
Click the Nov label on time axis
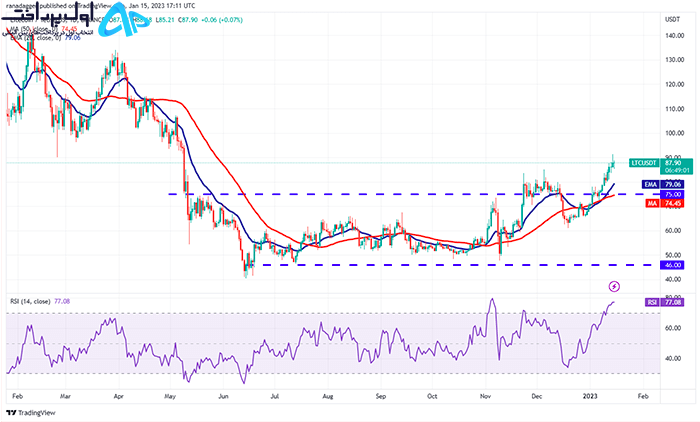tap(485, 396)
